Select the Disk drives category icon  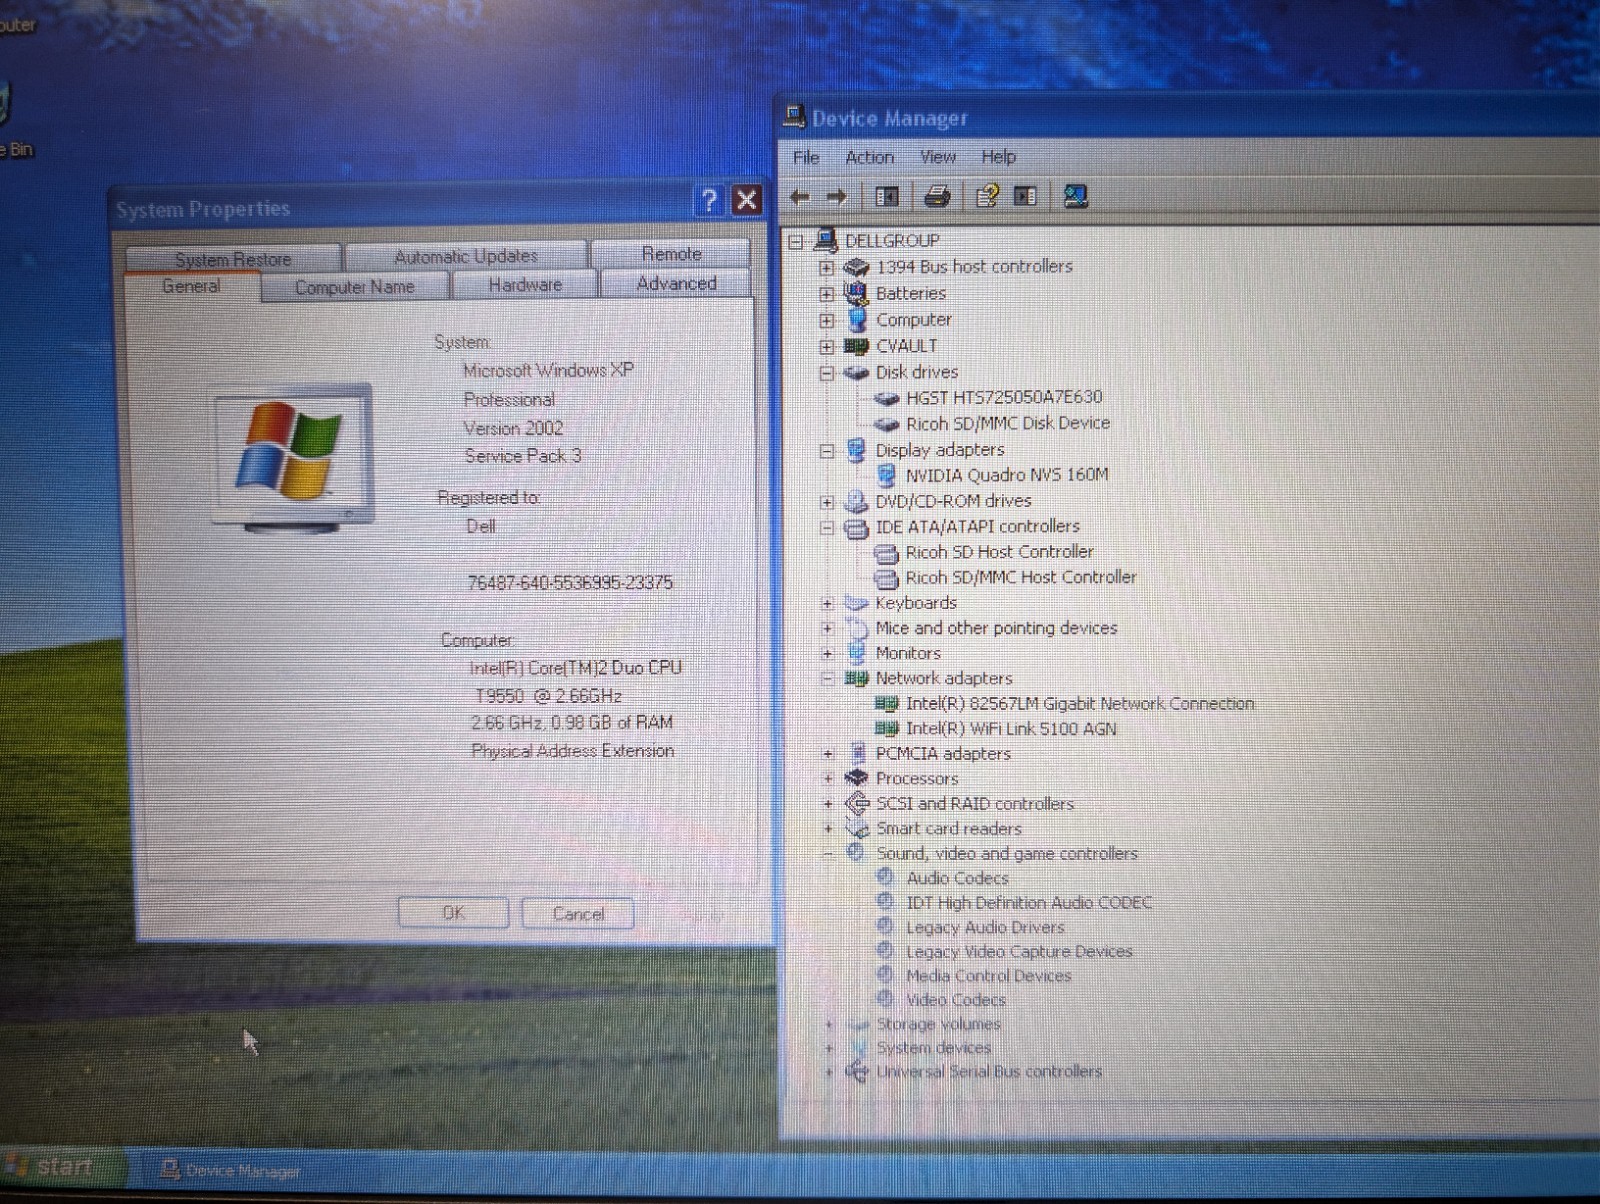pyautogui.click(x=856, y=372)
